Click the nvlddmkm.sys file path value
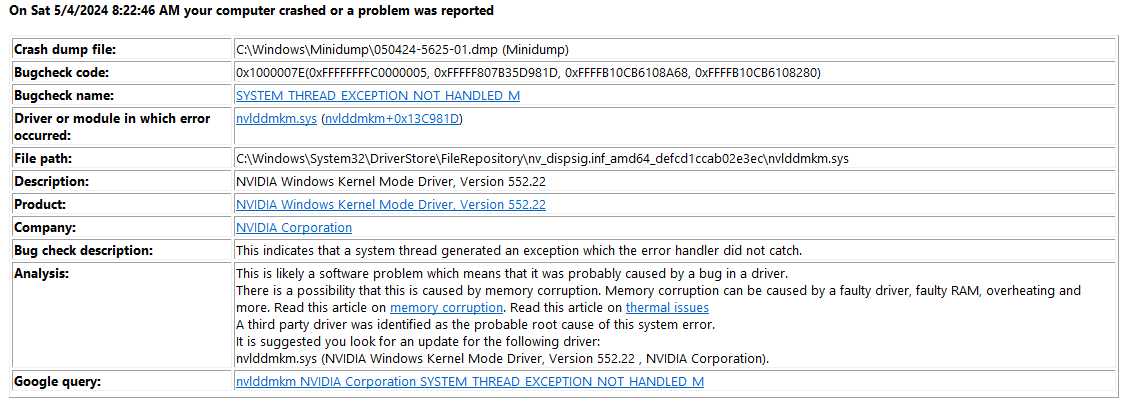Image resolution: width=1124 pixels, height=403 pixels. click(542, 158)
